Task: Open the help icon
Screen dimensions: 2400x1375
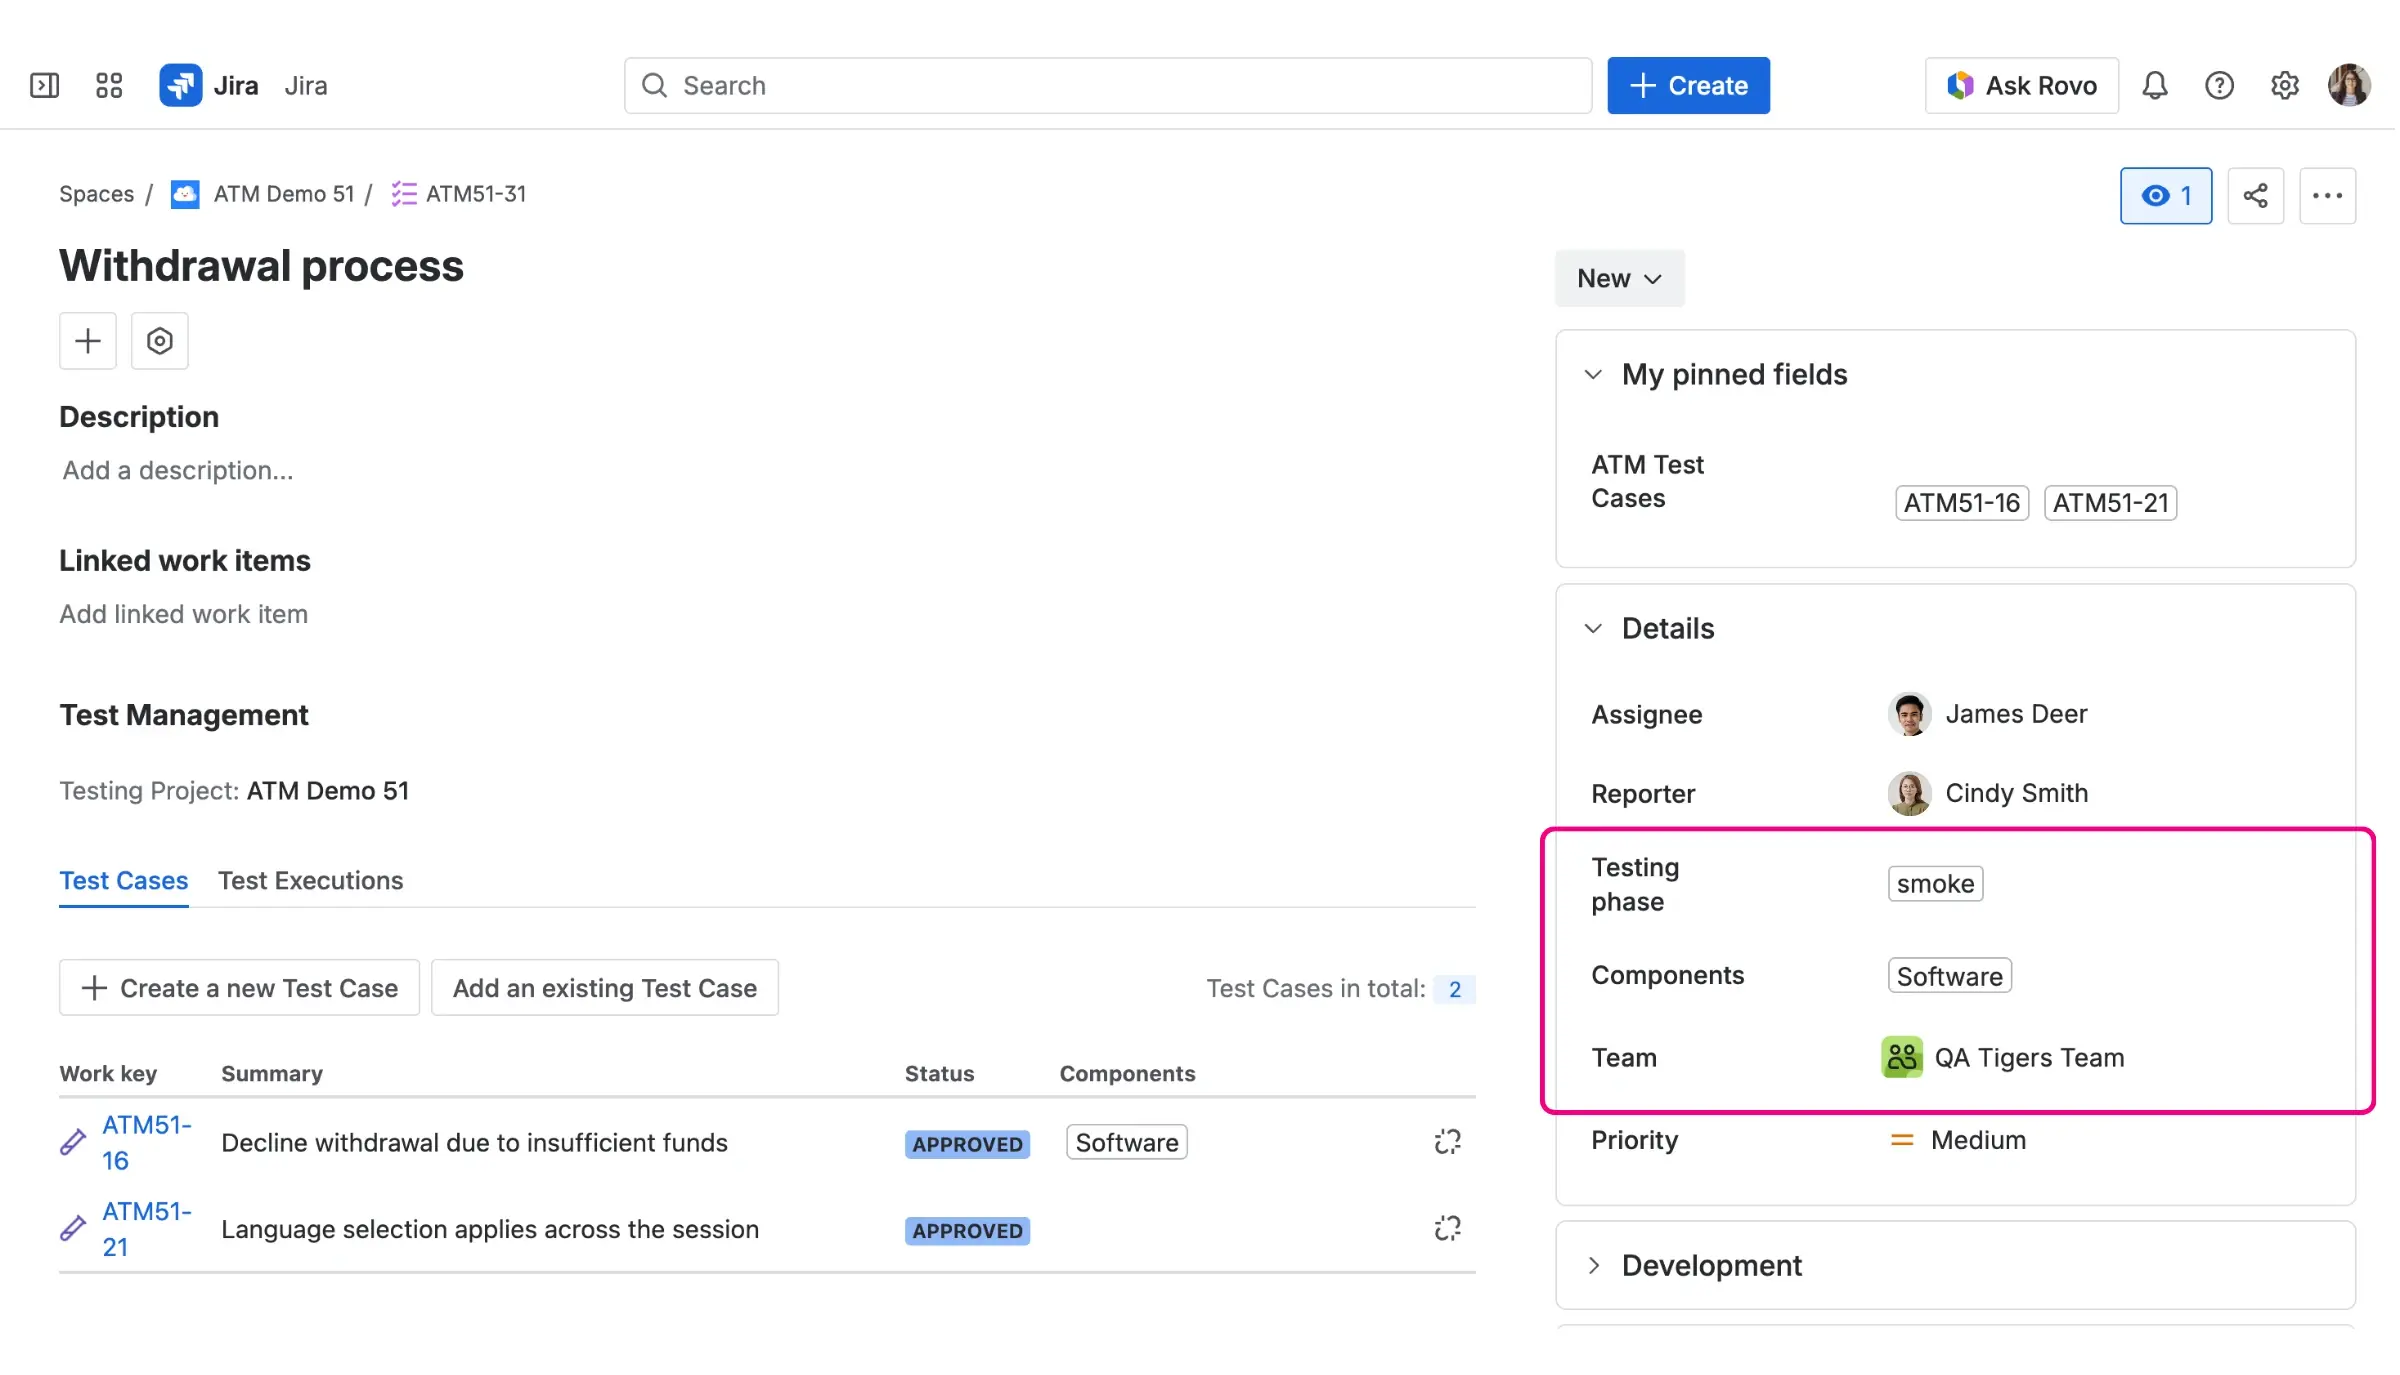Action: click(2219, 85)
